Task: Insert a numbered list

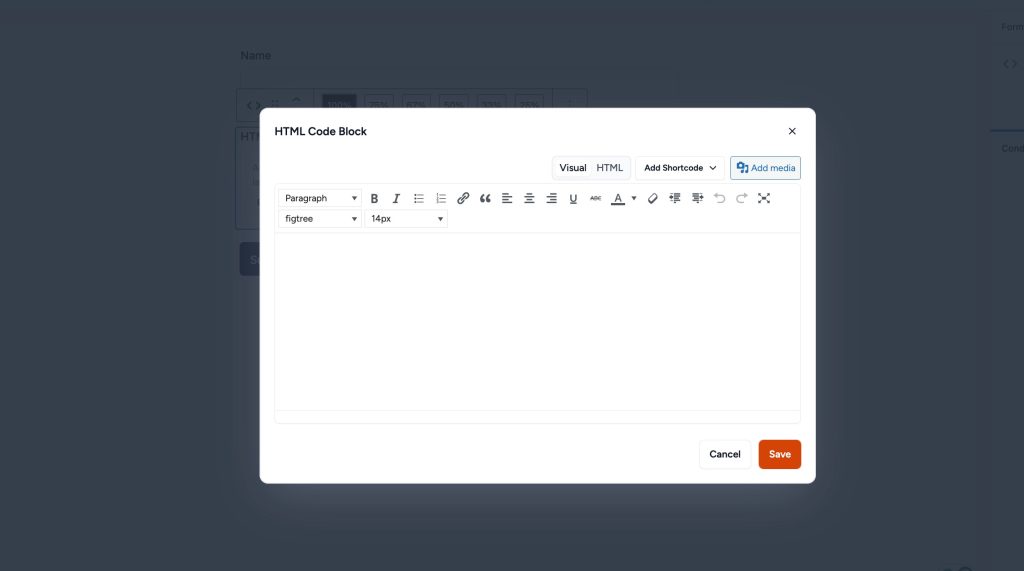Action: coord(441,198)
